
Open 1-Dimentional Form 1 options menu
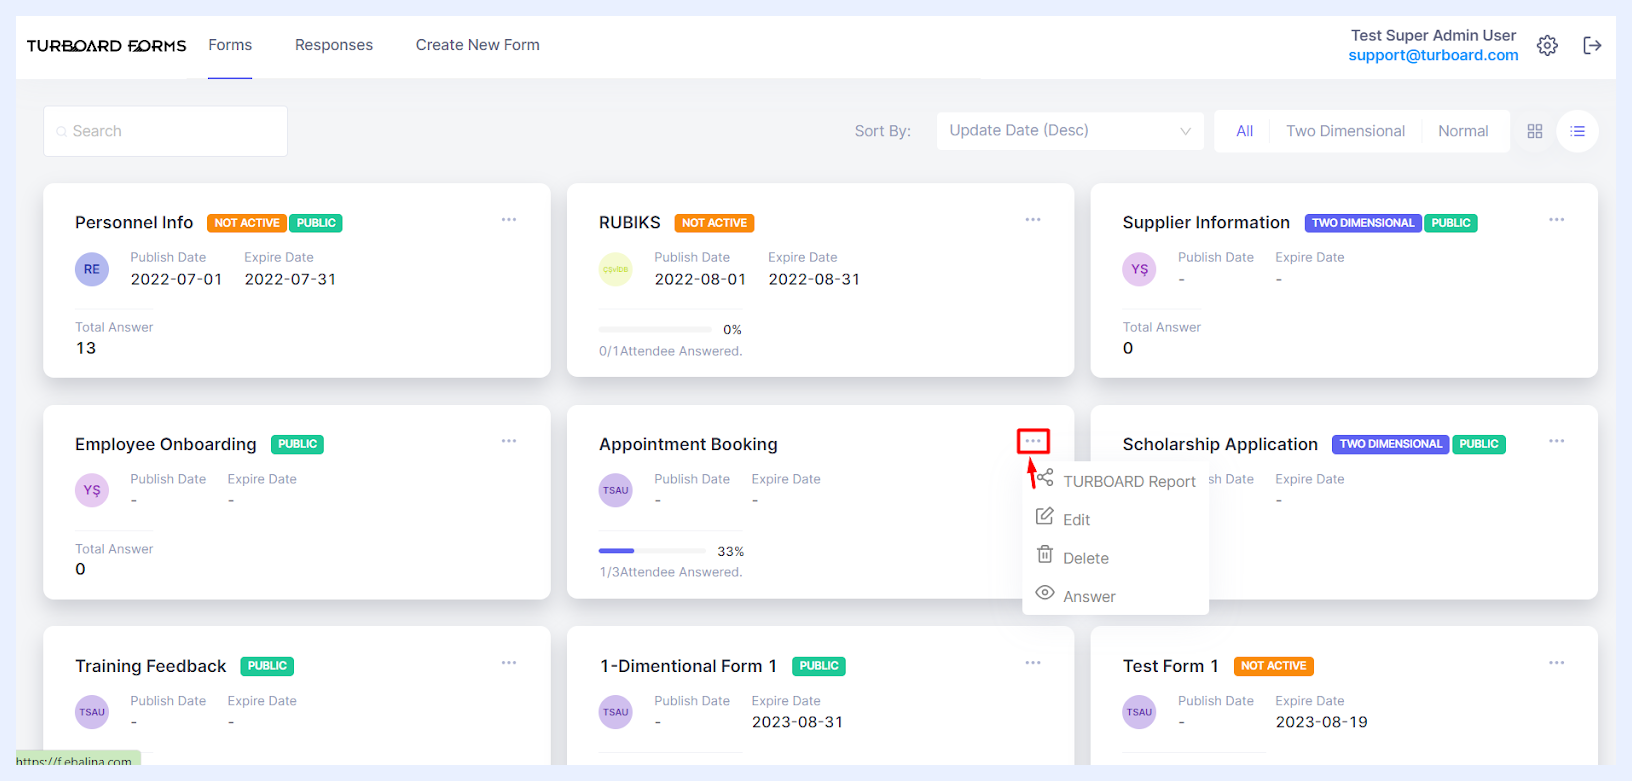(1033, 663)
